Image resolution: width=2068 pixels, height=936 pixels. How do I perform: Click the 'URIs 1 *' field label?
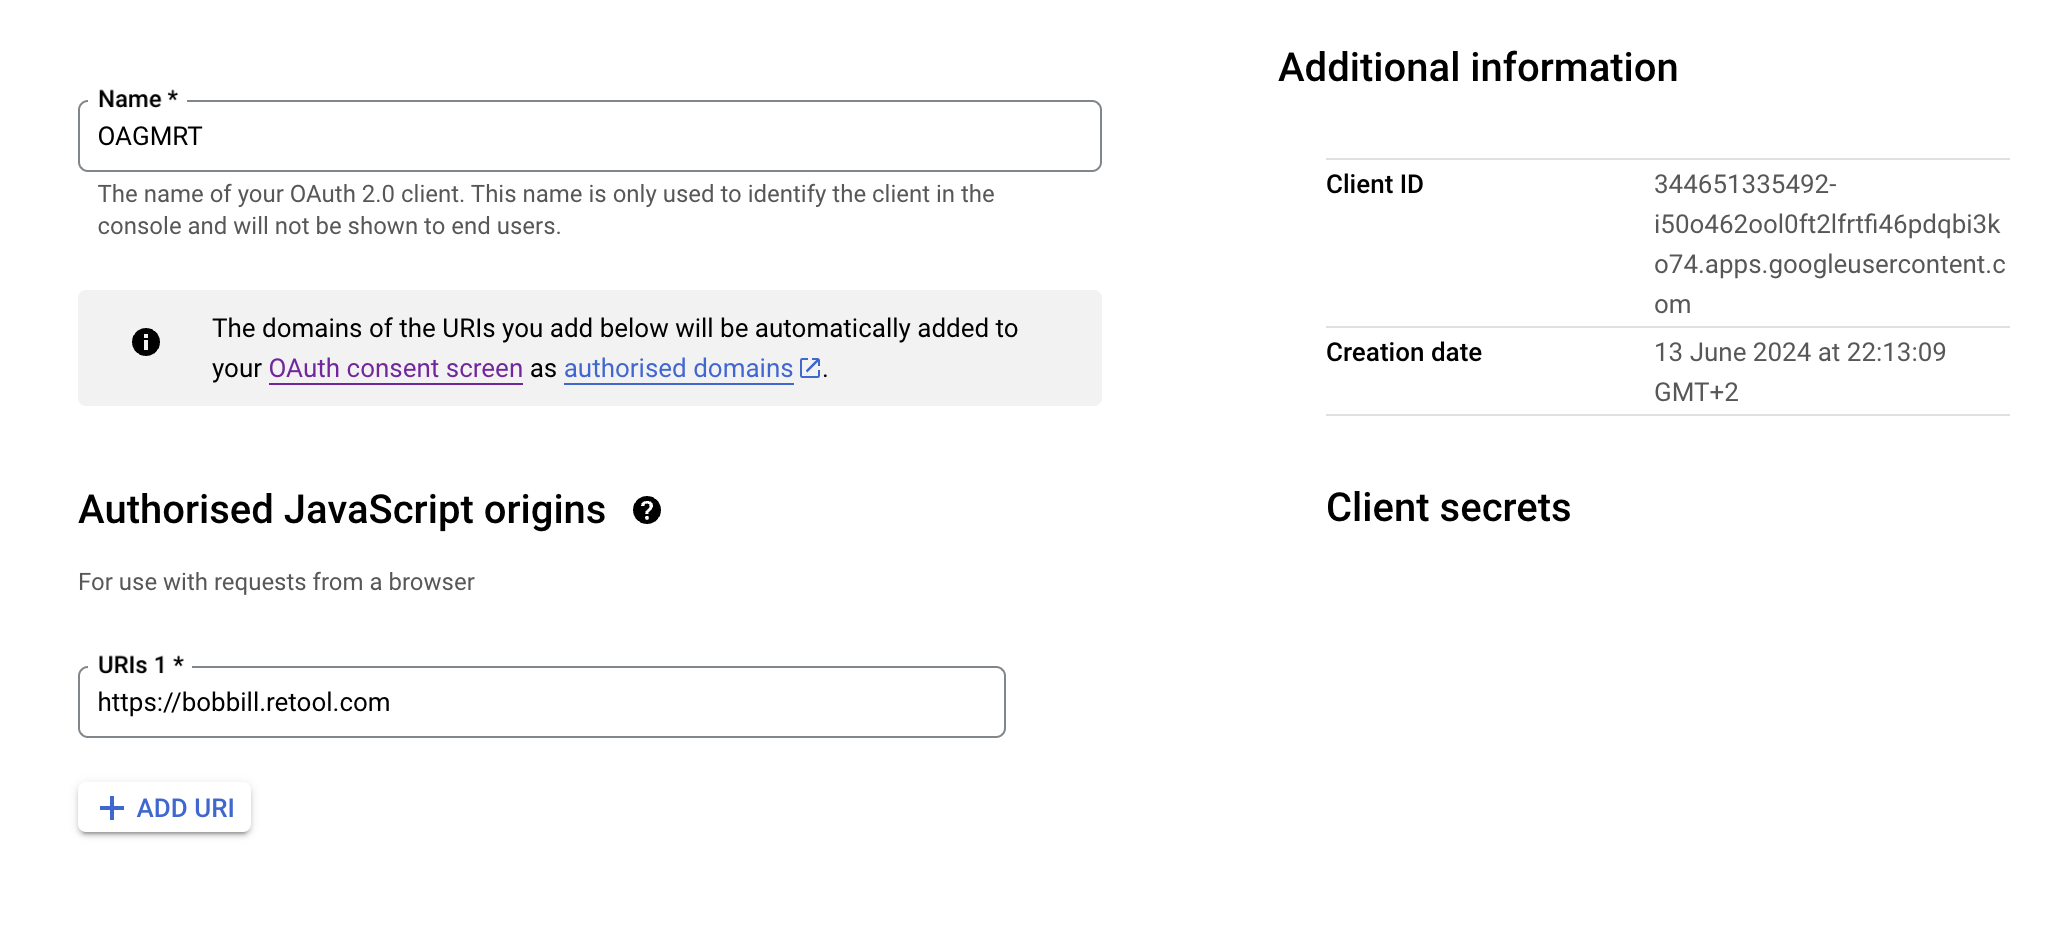coord(140,665)
